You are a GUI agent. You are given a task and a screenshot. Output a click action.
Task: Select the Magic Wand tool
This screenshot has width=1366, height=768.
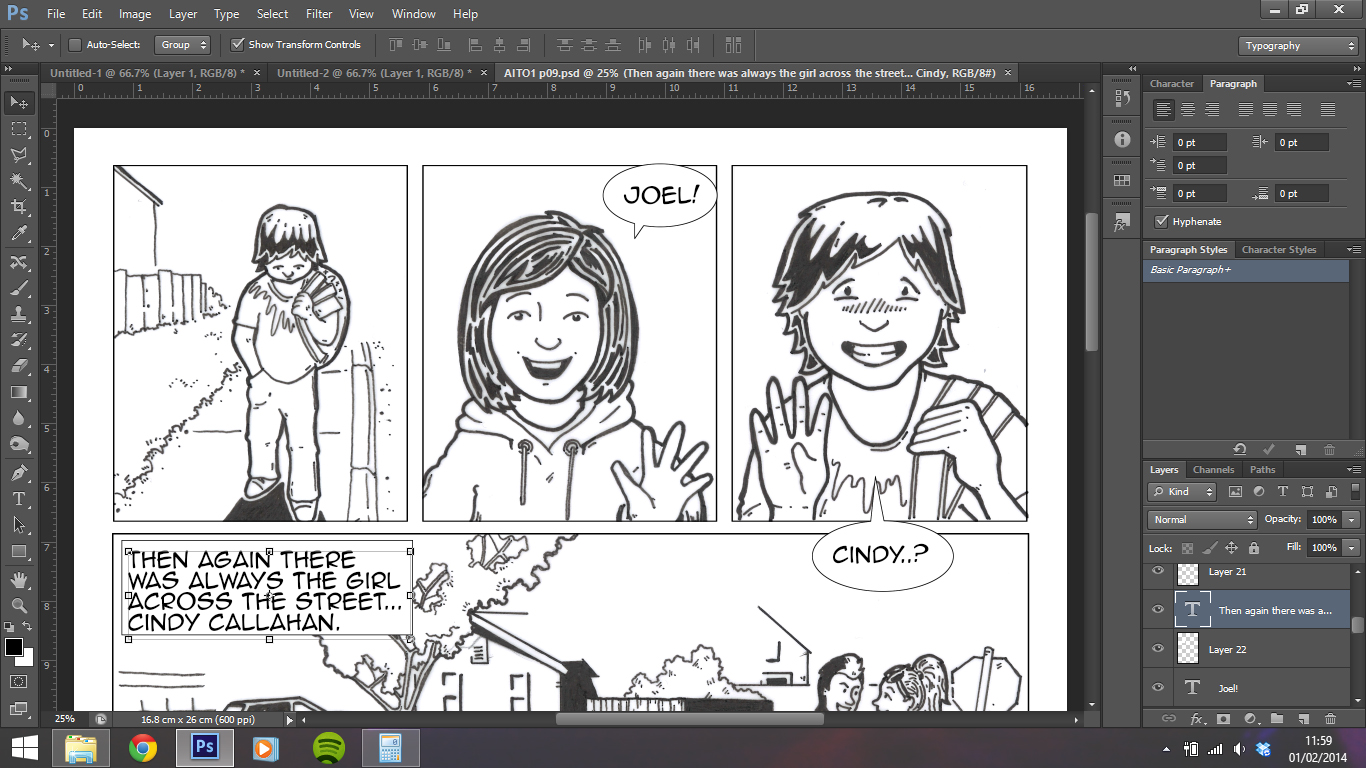click(18, 181)
